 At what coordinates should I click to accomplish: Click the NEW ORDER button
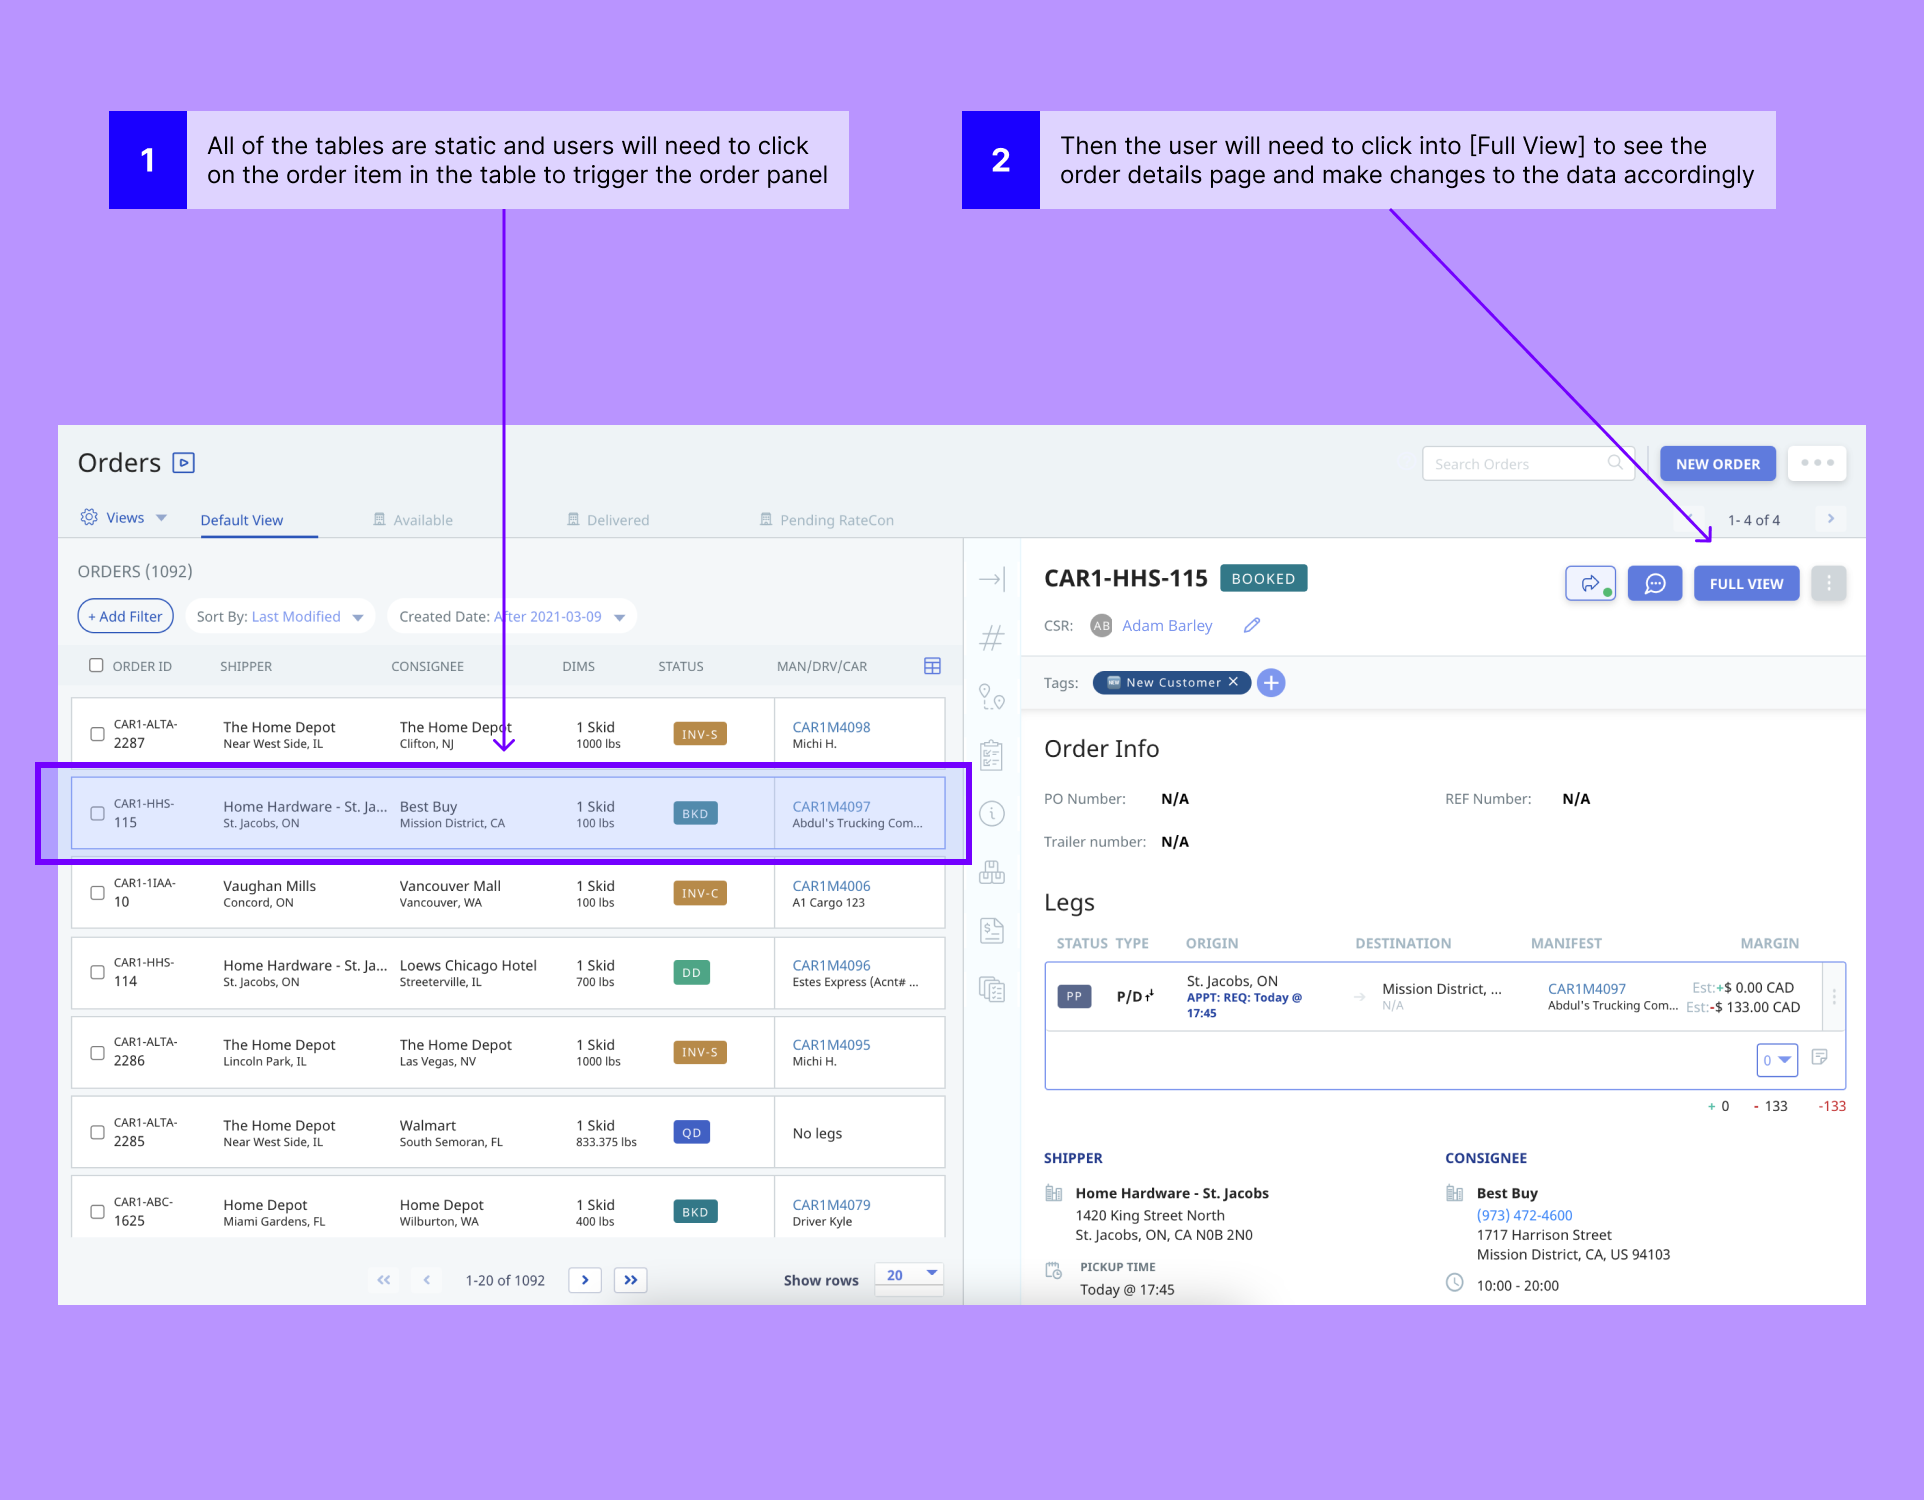click(1717, 464)
